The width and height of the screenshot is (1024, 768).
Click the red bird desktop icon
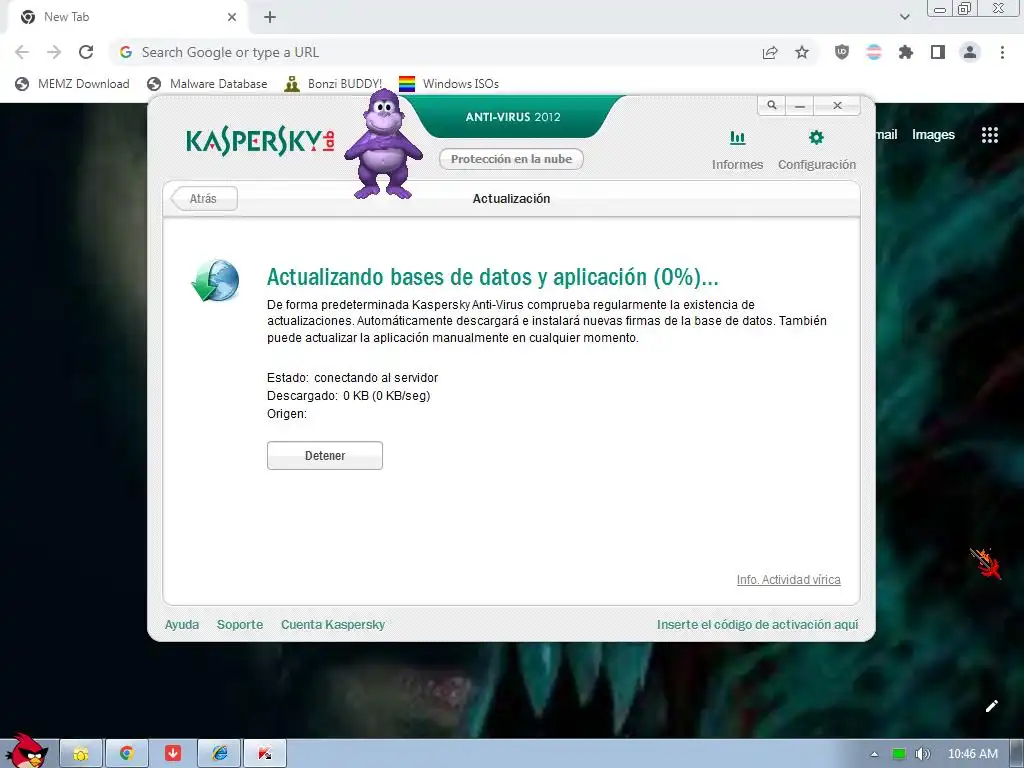coord(985,562)
